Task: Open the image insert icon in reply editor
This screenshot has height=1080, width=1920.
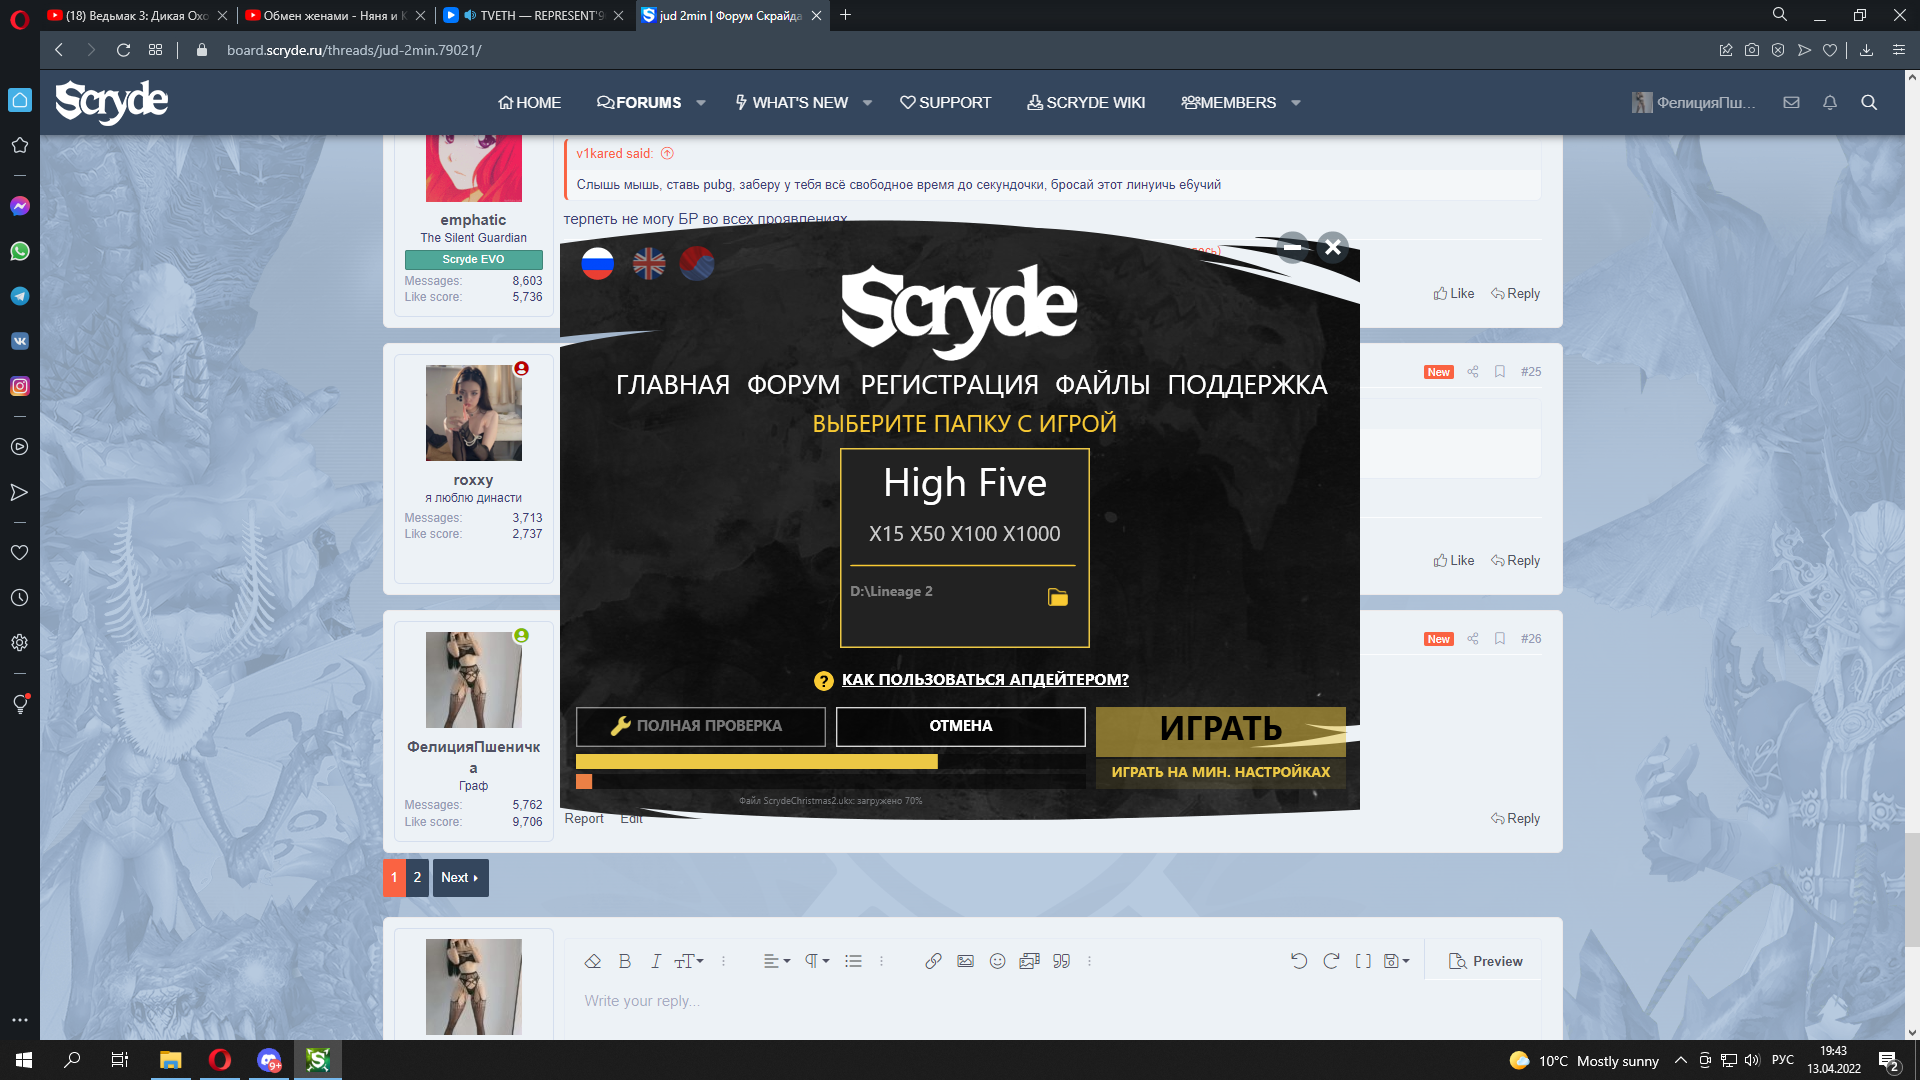Action: click(x=965, y=960)
